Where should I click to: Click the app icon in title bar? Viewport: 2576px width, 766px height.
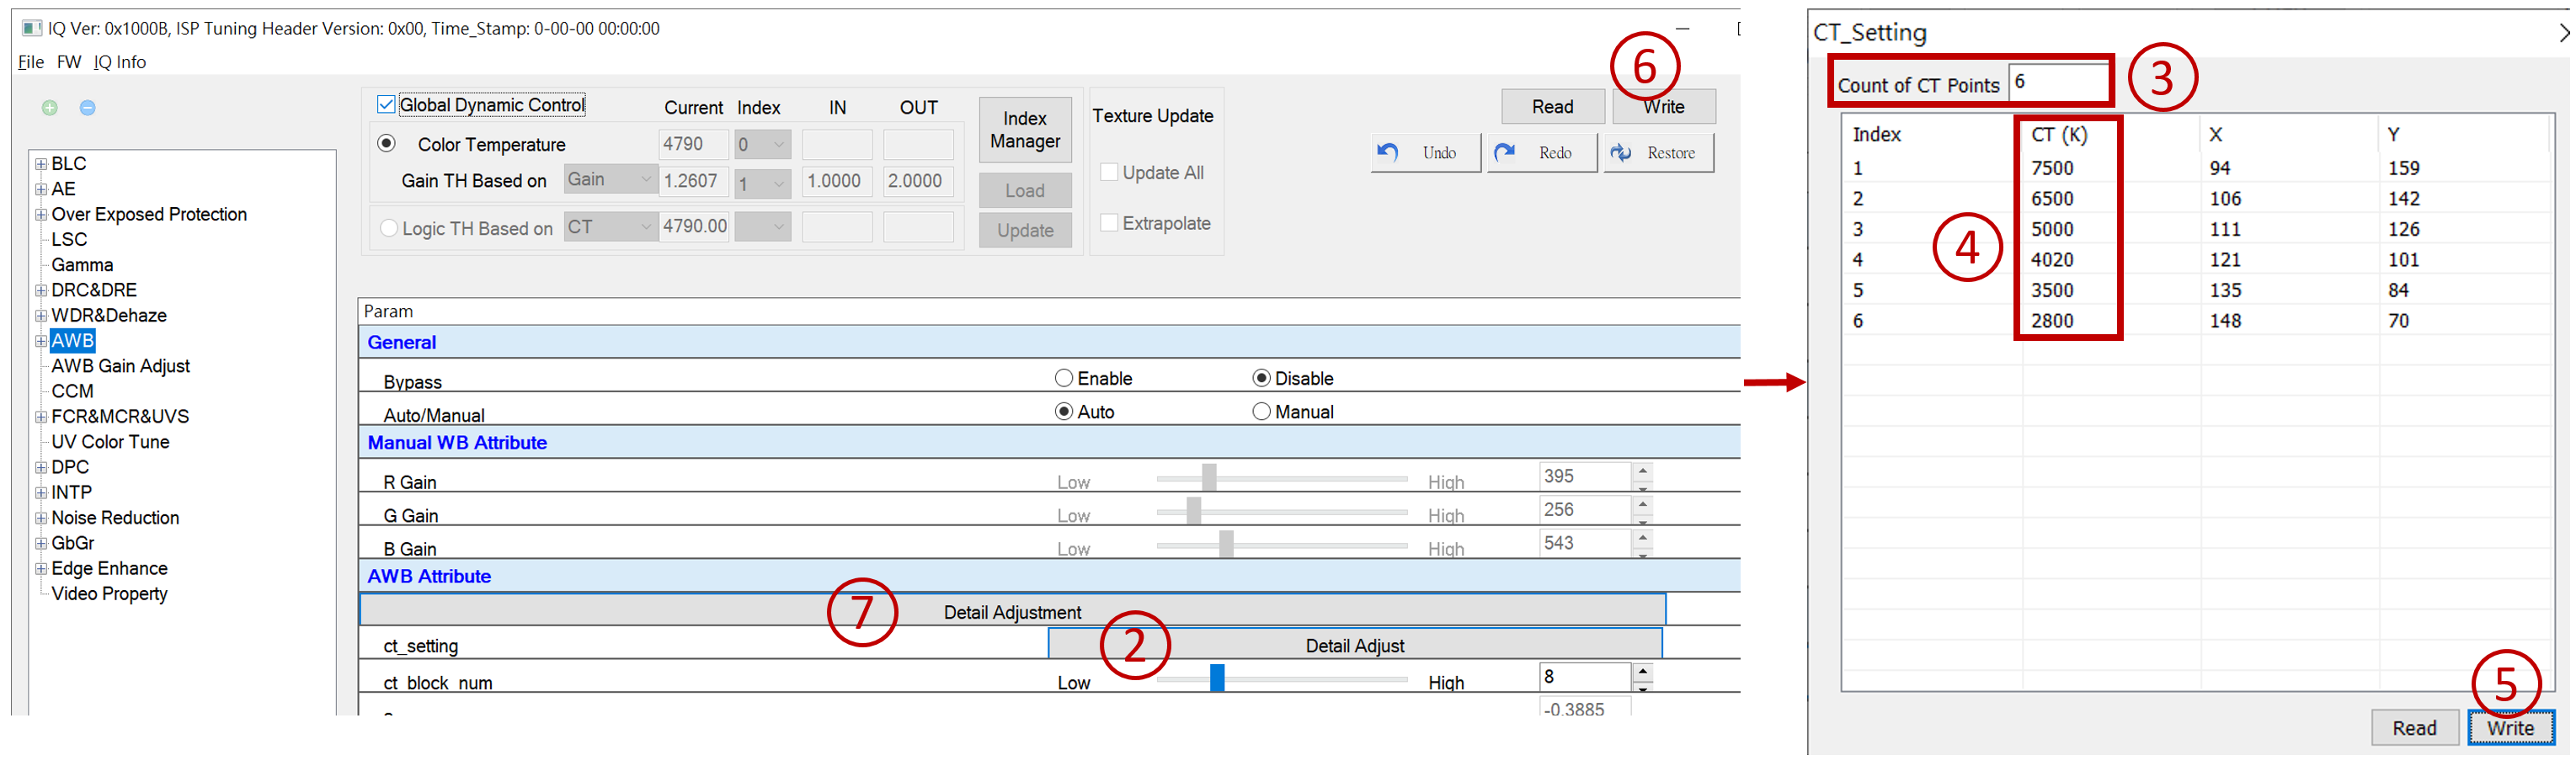coord(32,28)
